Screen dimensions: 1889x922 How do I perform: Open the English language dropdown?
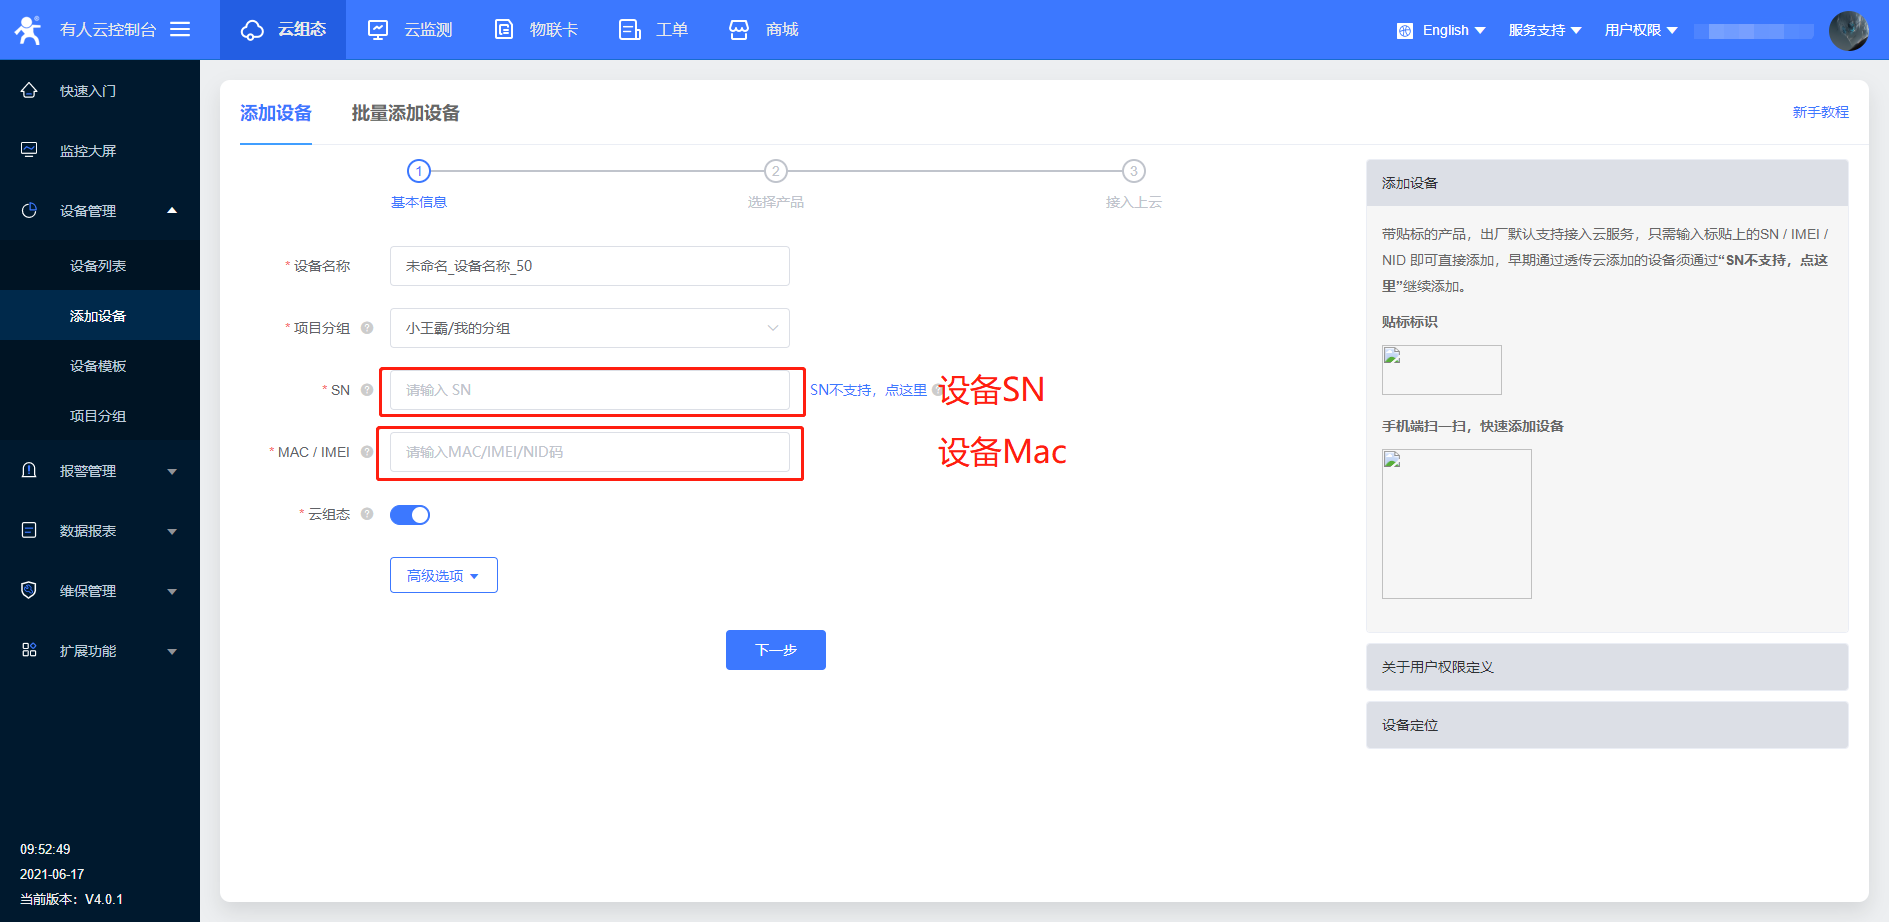pyautogui.click(x=1441, y=30)
